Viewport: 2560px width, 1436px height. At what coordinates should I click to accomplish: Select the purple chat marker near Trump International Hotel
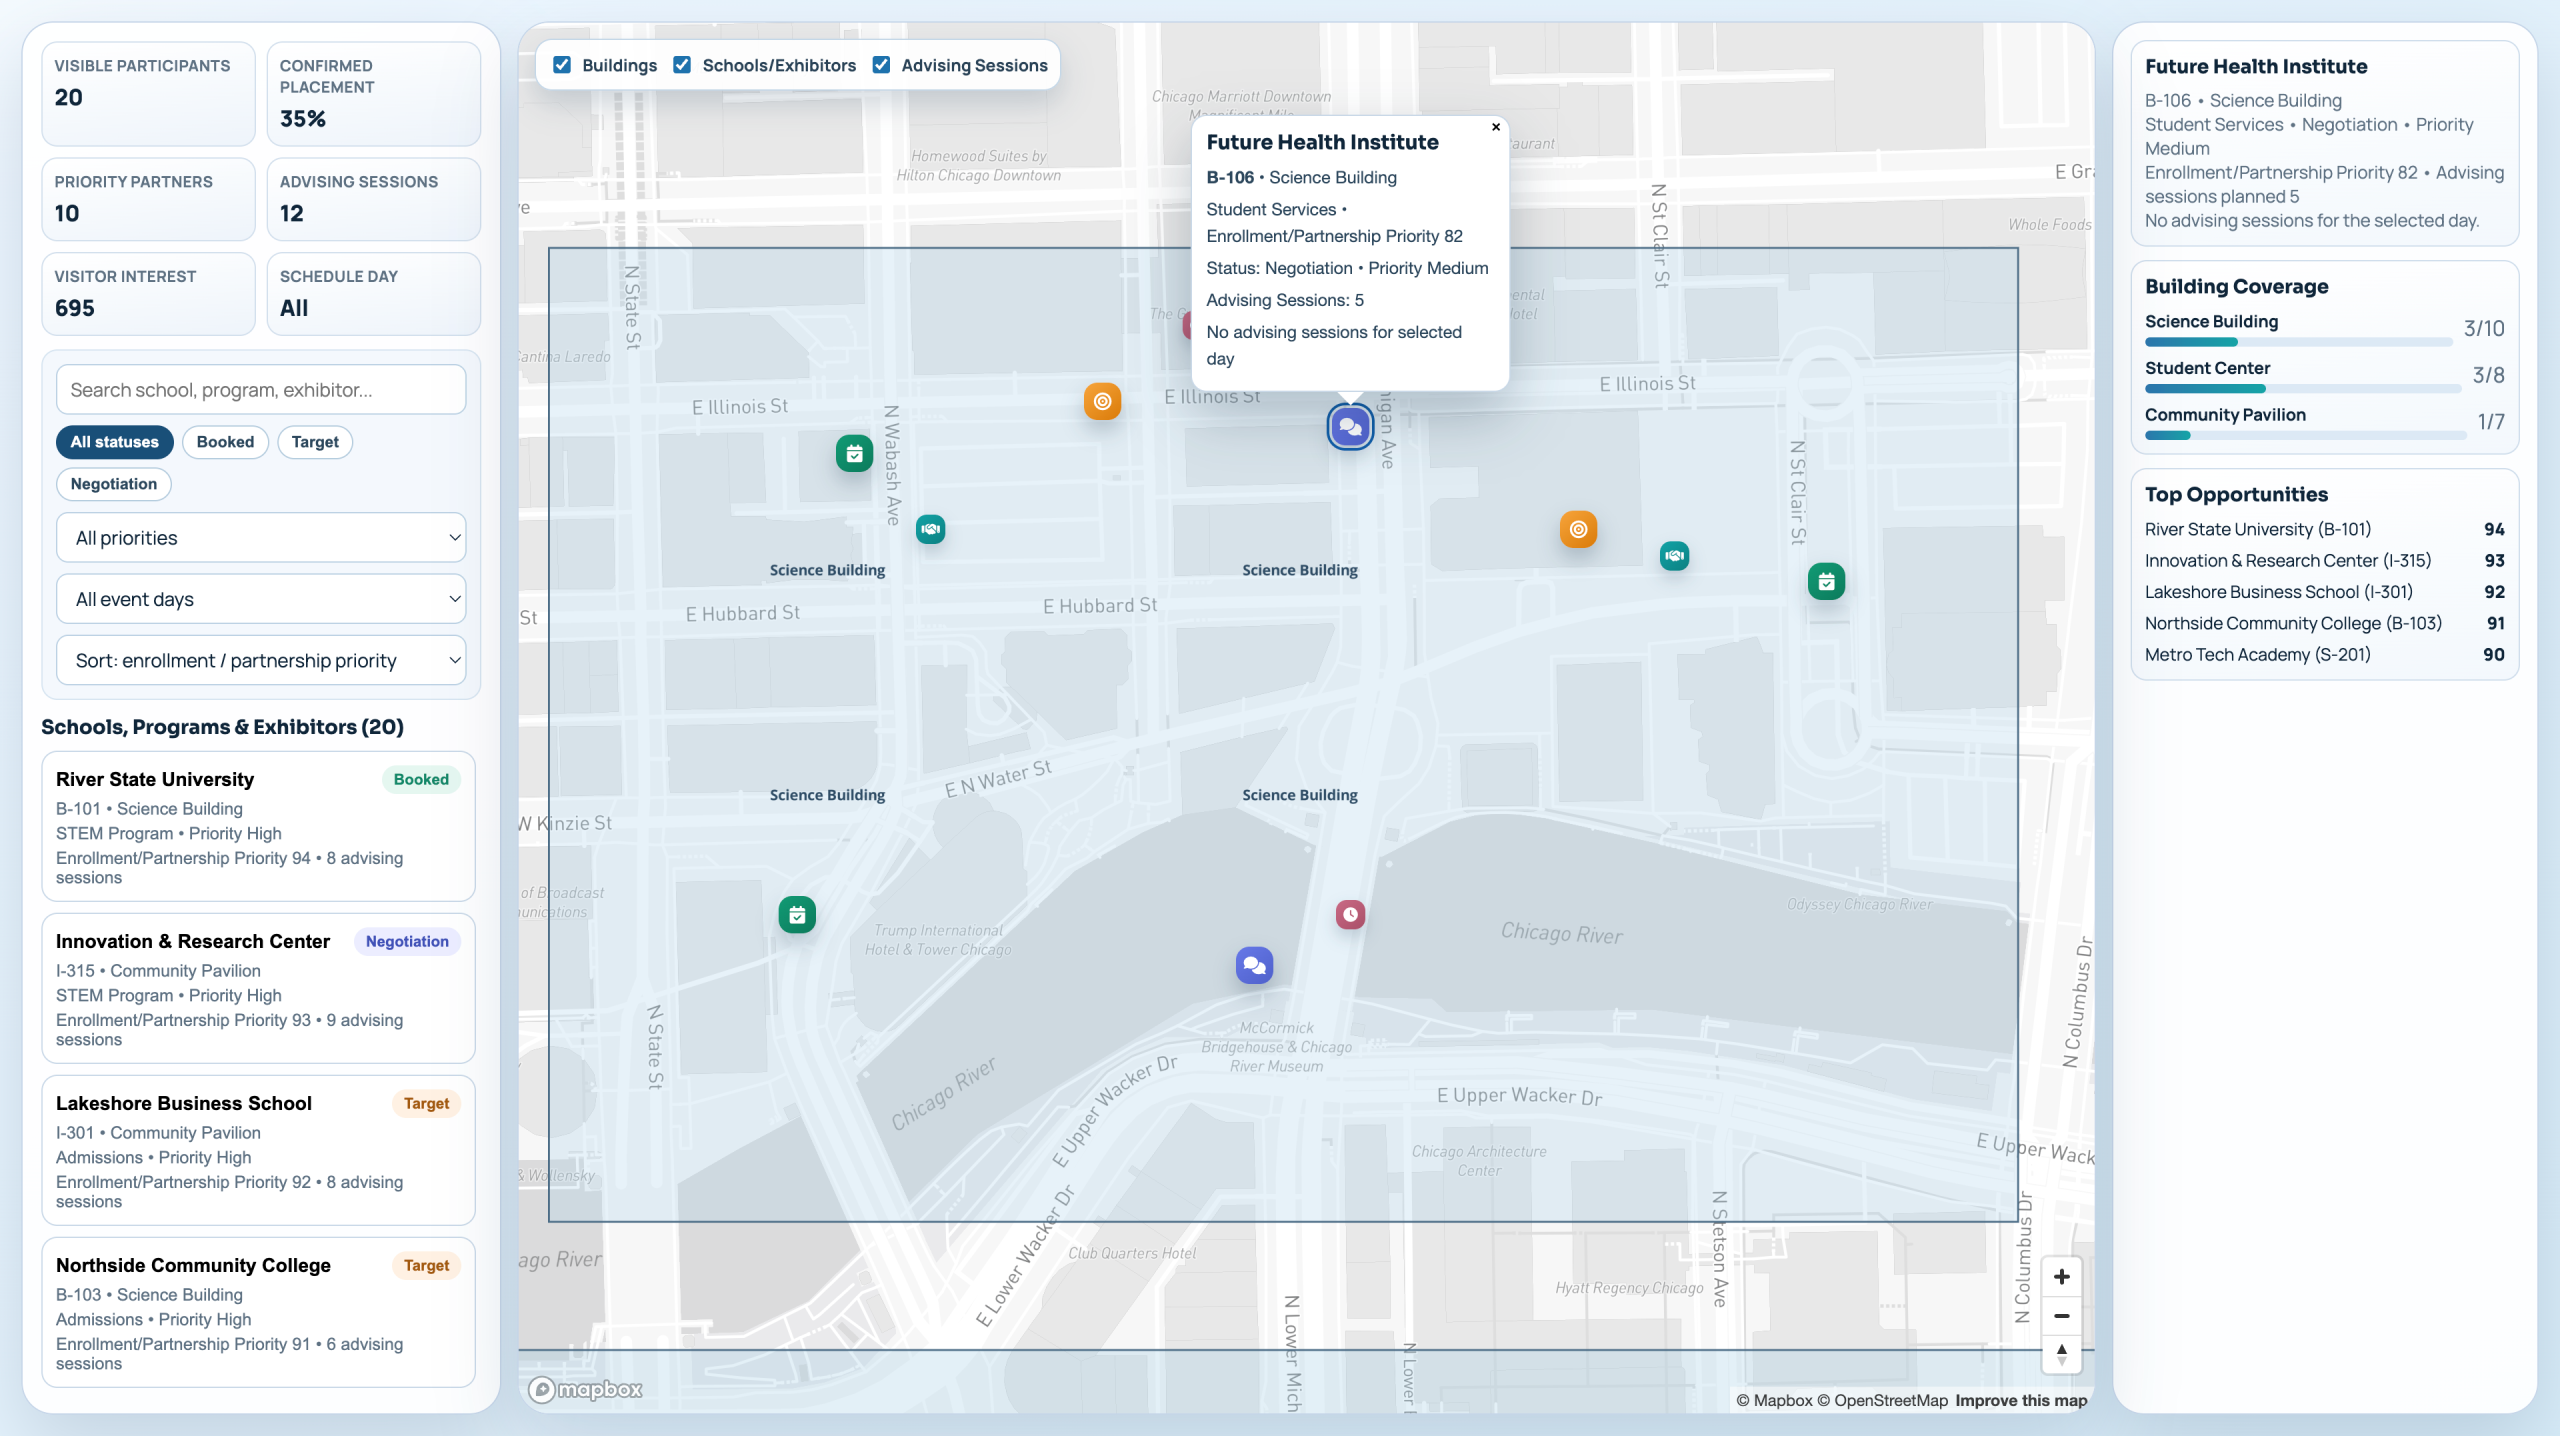[1254, 965]
